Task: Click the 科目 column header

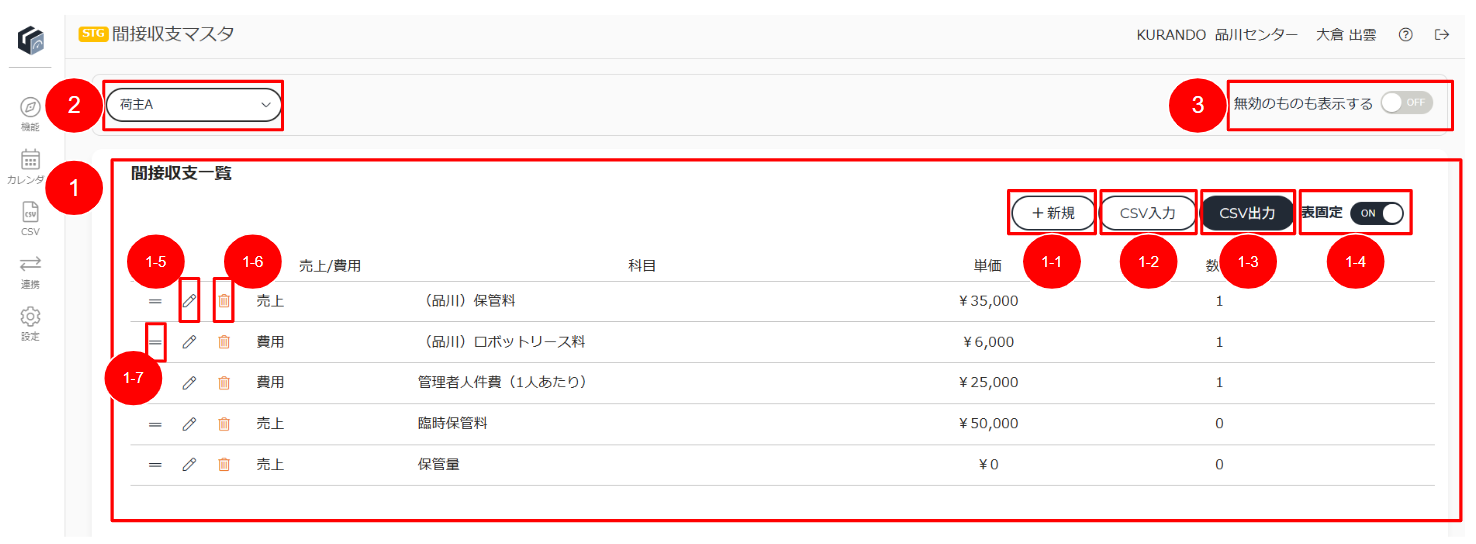Action: 642,266
